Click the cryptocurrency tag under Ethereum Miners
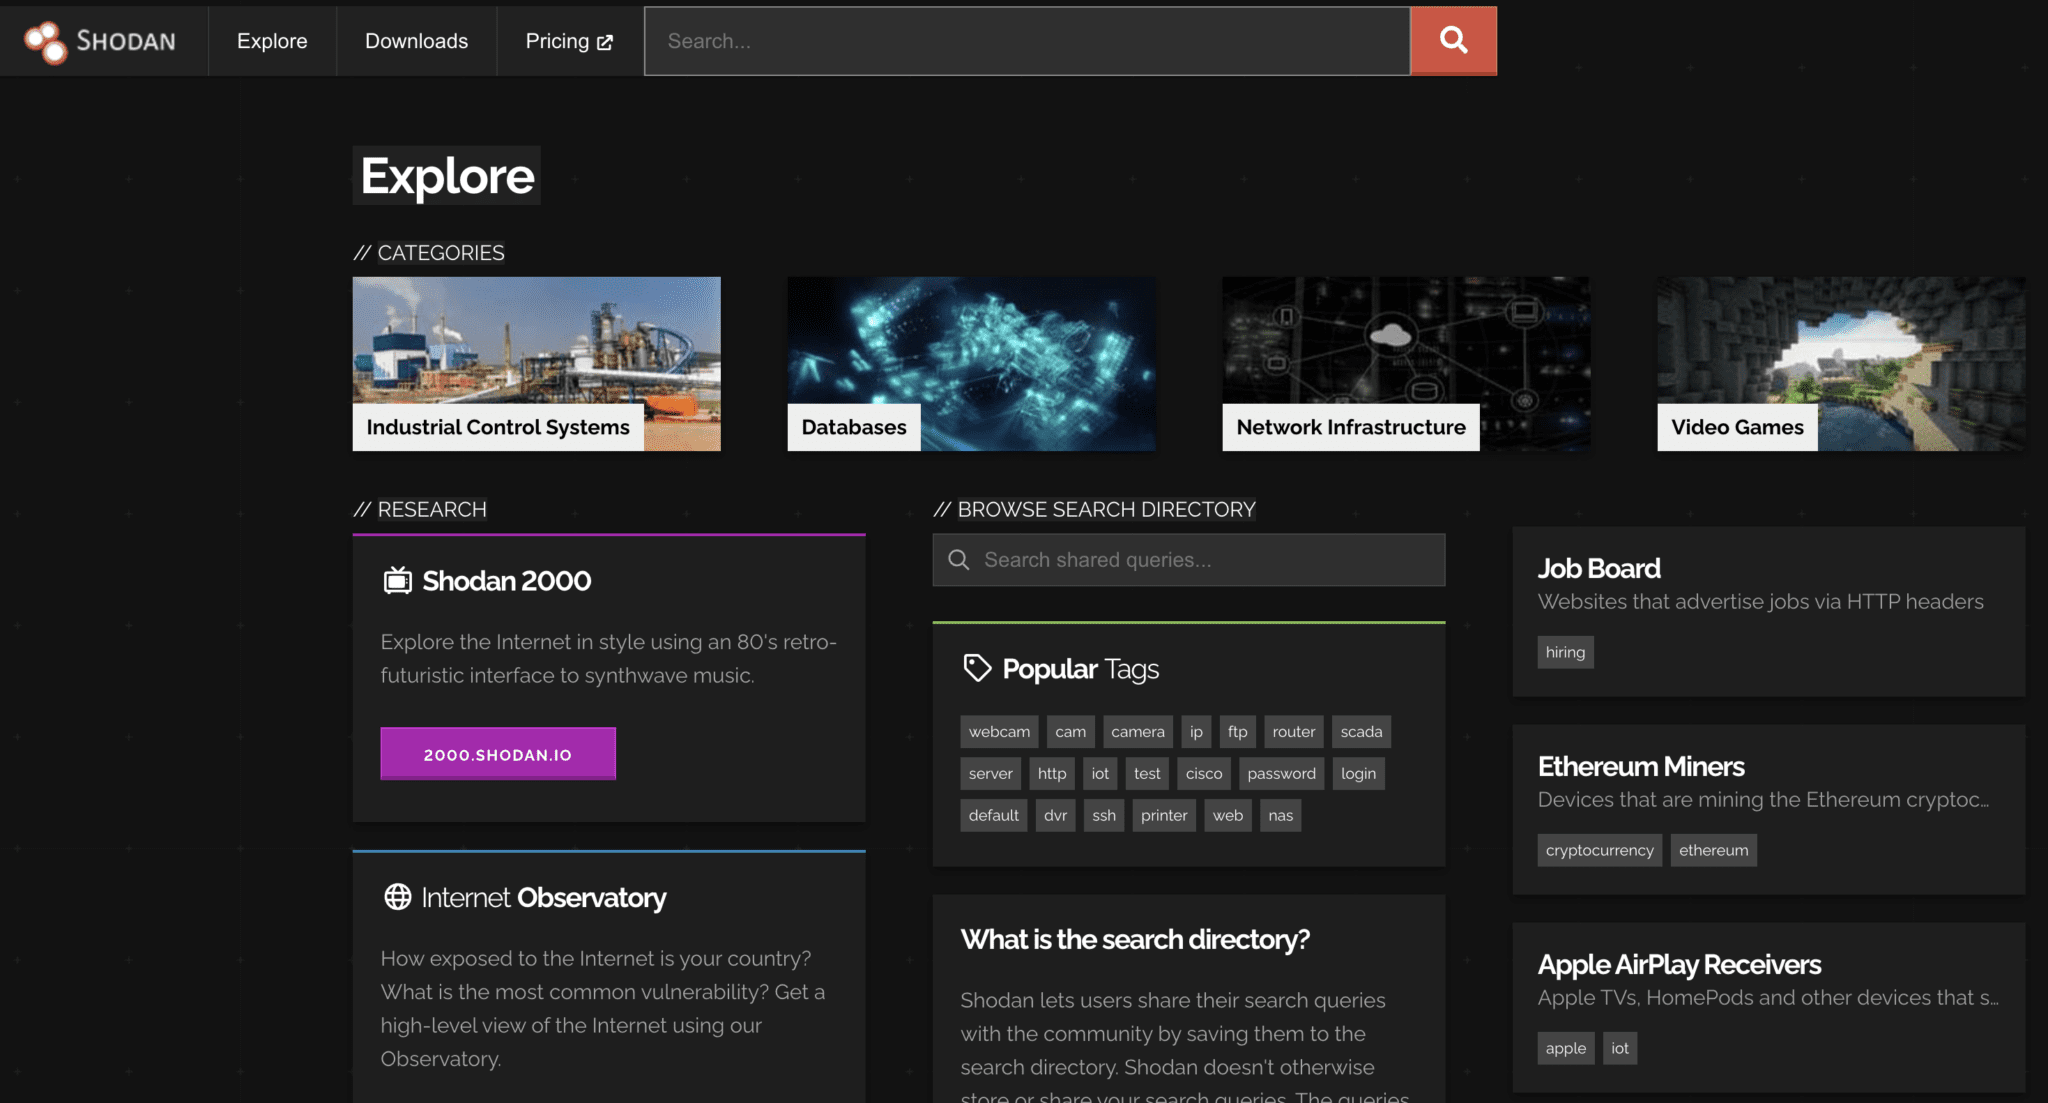Image resolution: width=2048 pixels, height=1103 pixels. point(1599,850)
